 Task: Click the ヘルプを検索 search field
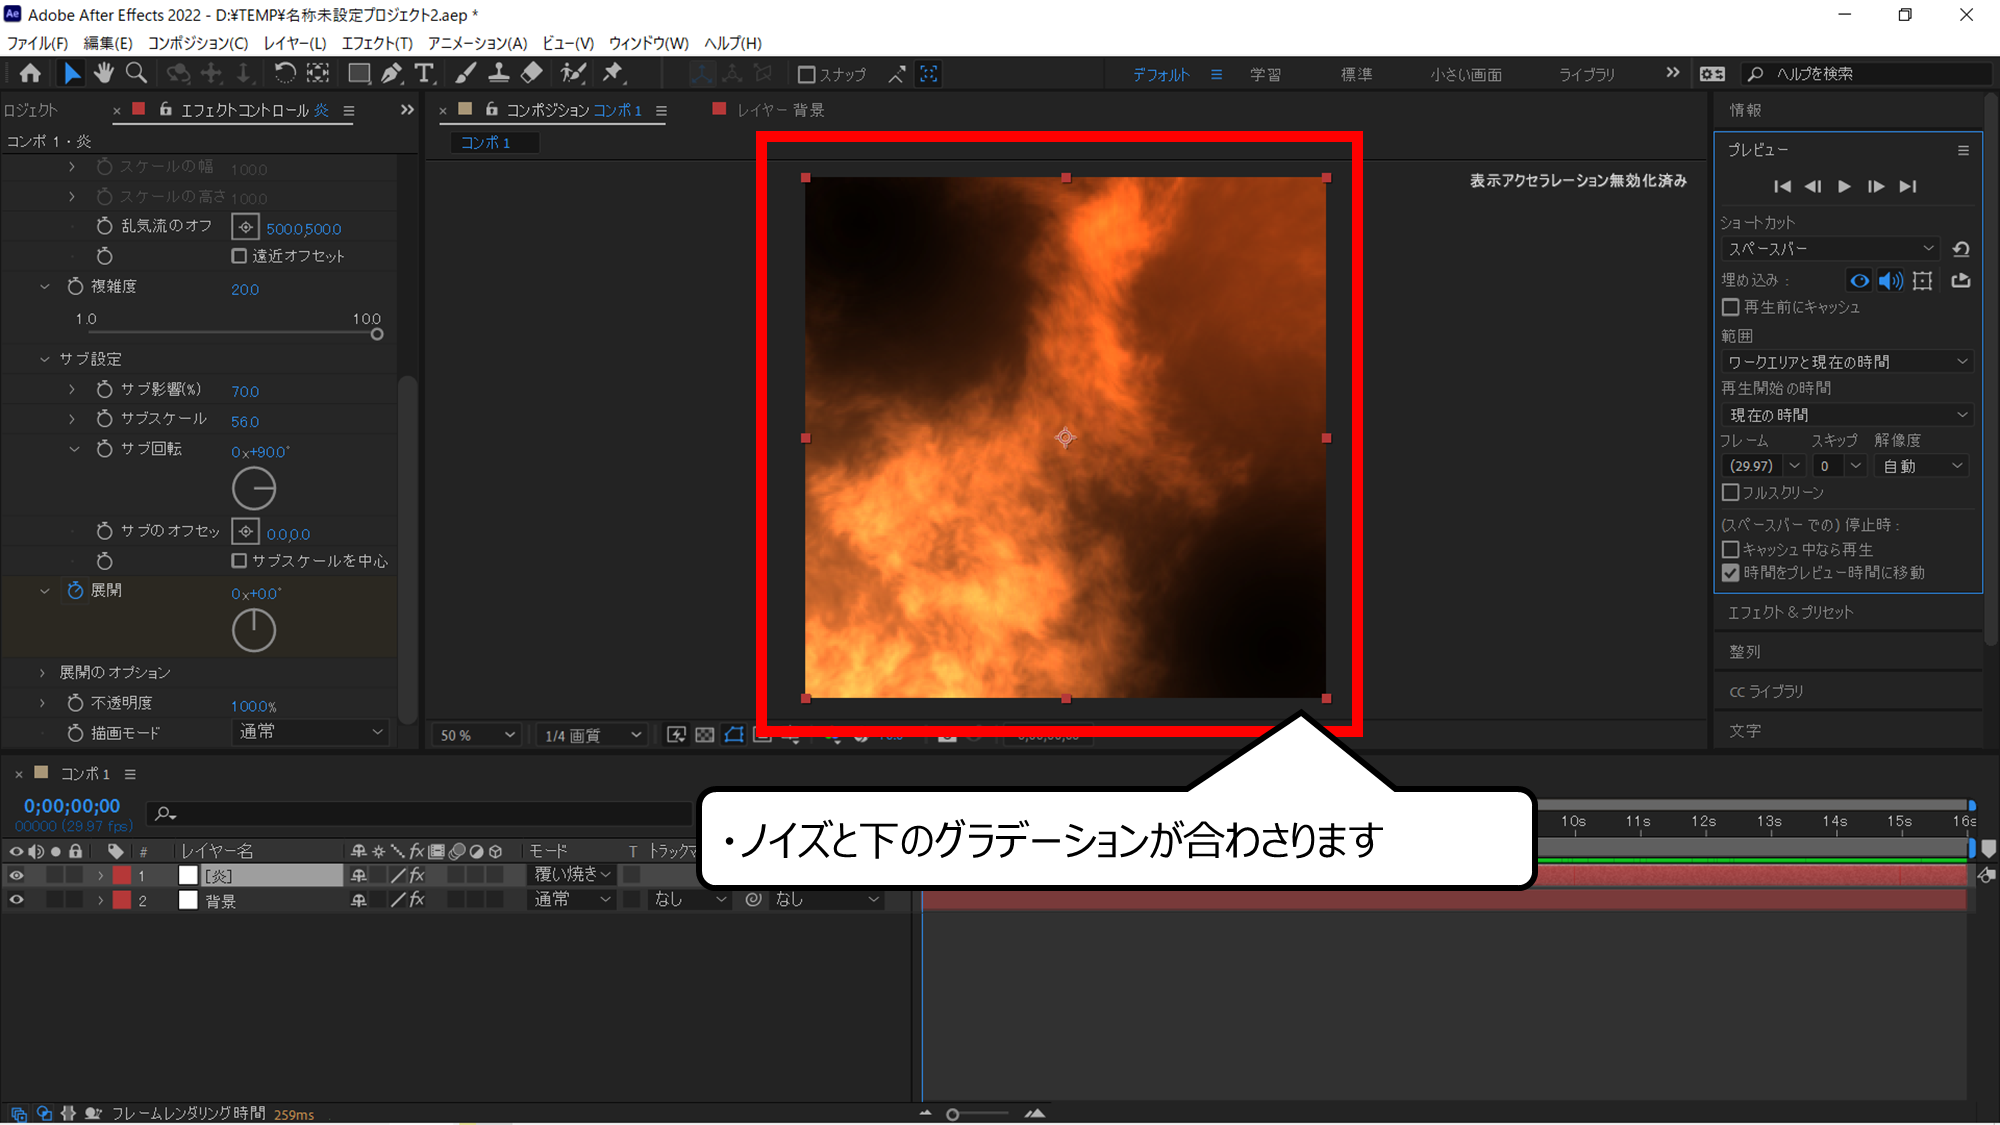pos(1868,74)
